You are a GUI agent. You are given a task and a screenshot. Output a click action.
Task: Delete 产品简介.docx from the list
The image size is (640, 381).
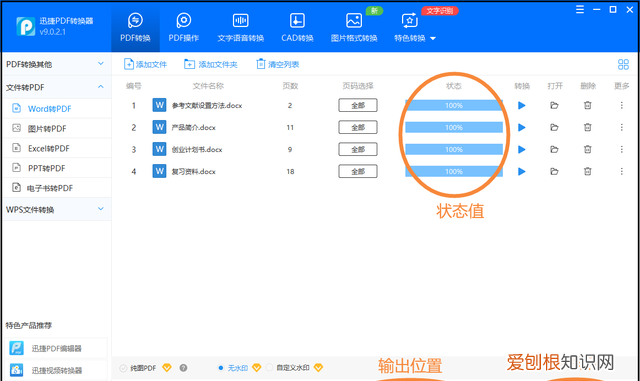587,127
